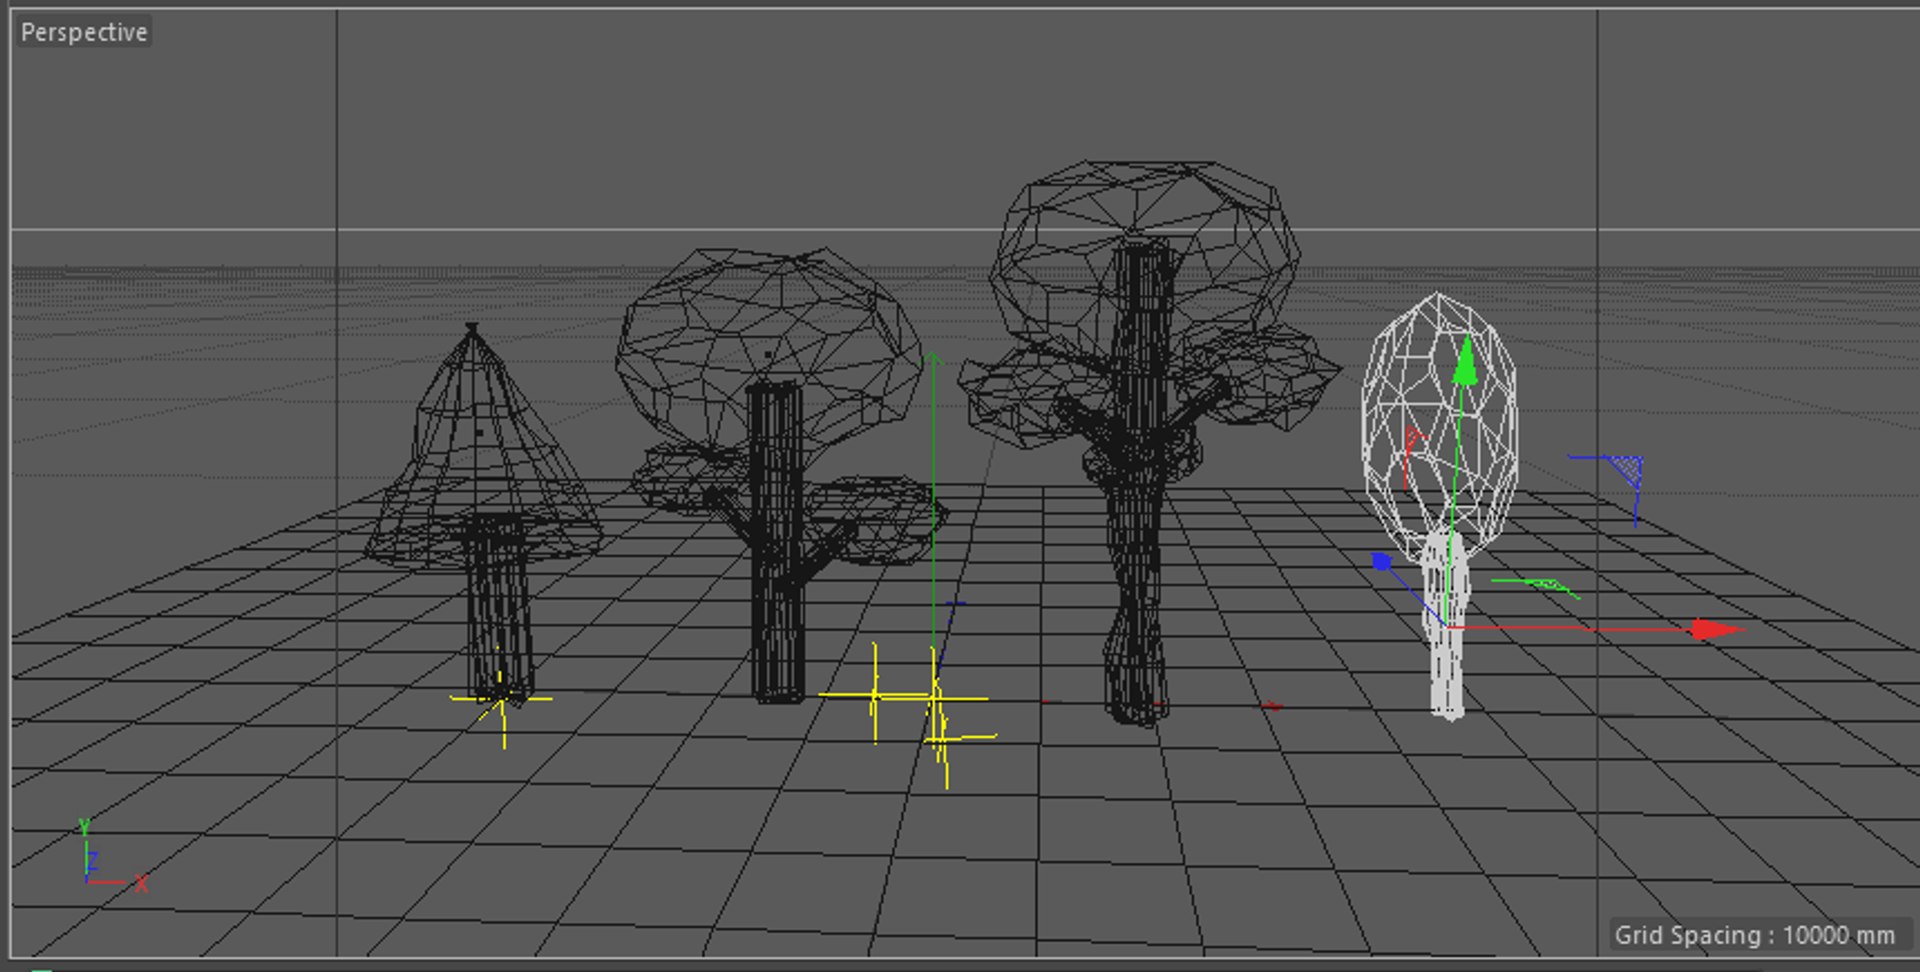Click the yellow null object beneath cone tree

[x=502, y=698]
